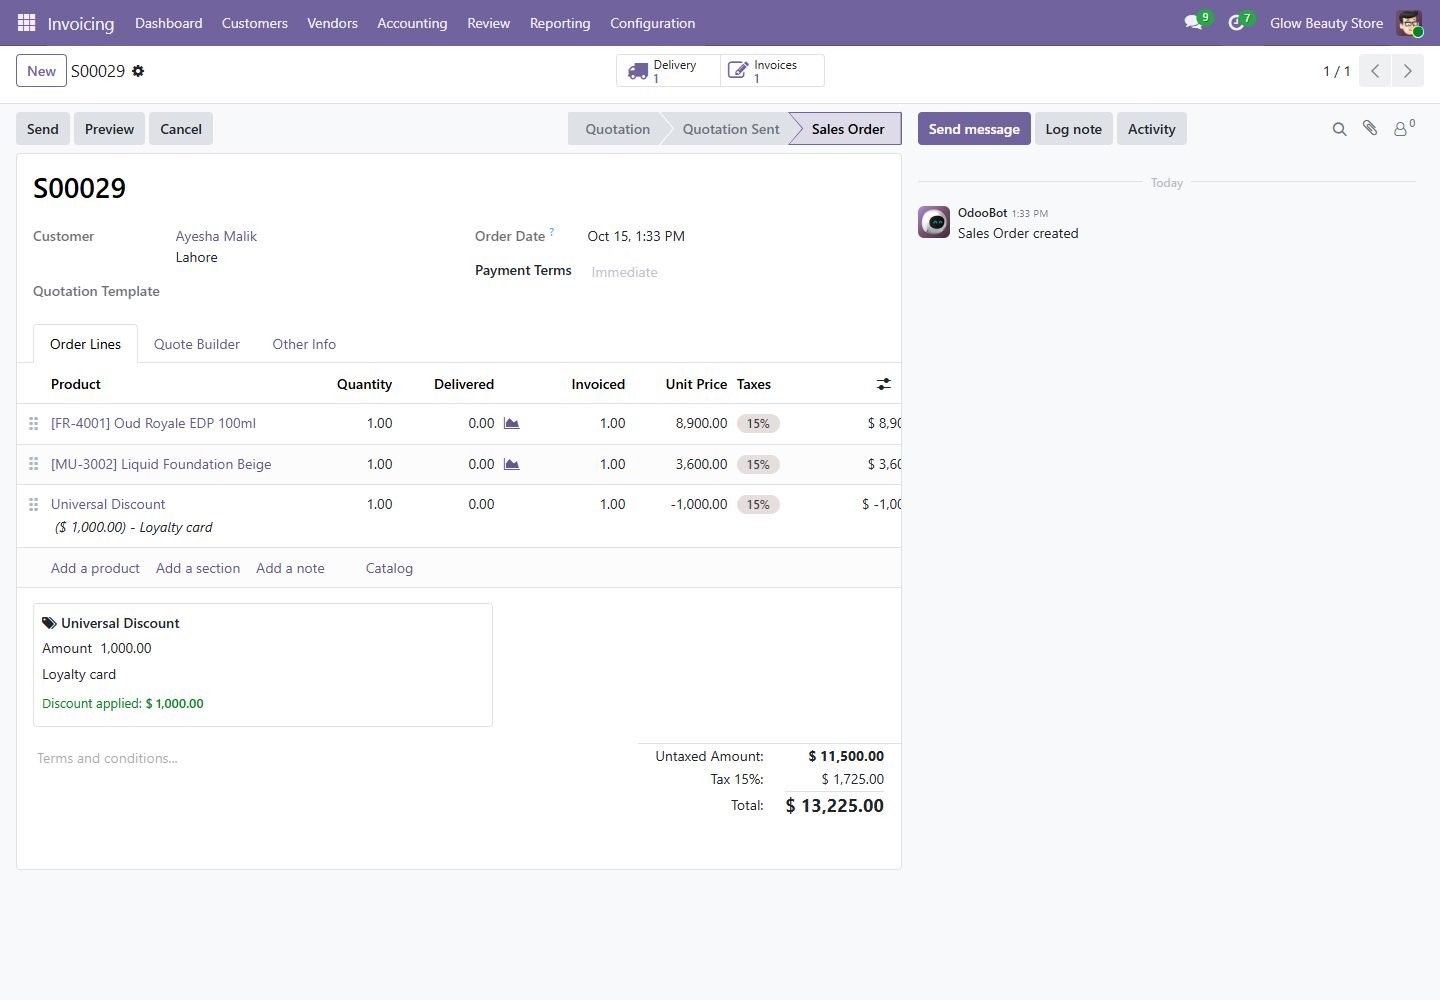Click the Log note button
1440x1000 pixels.
pyautogui.click(x=1073, y=129)
